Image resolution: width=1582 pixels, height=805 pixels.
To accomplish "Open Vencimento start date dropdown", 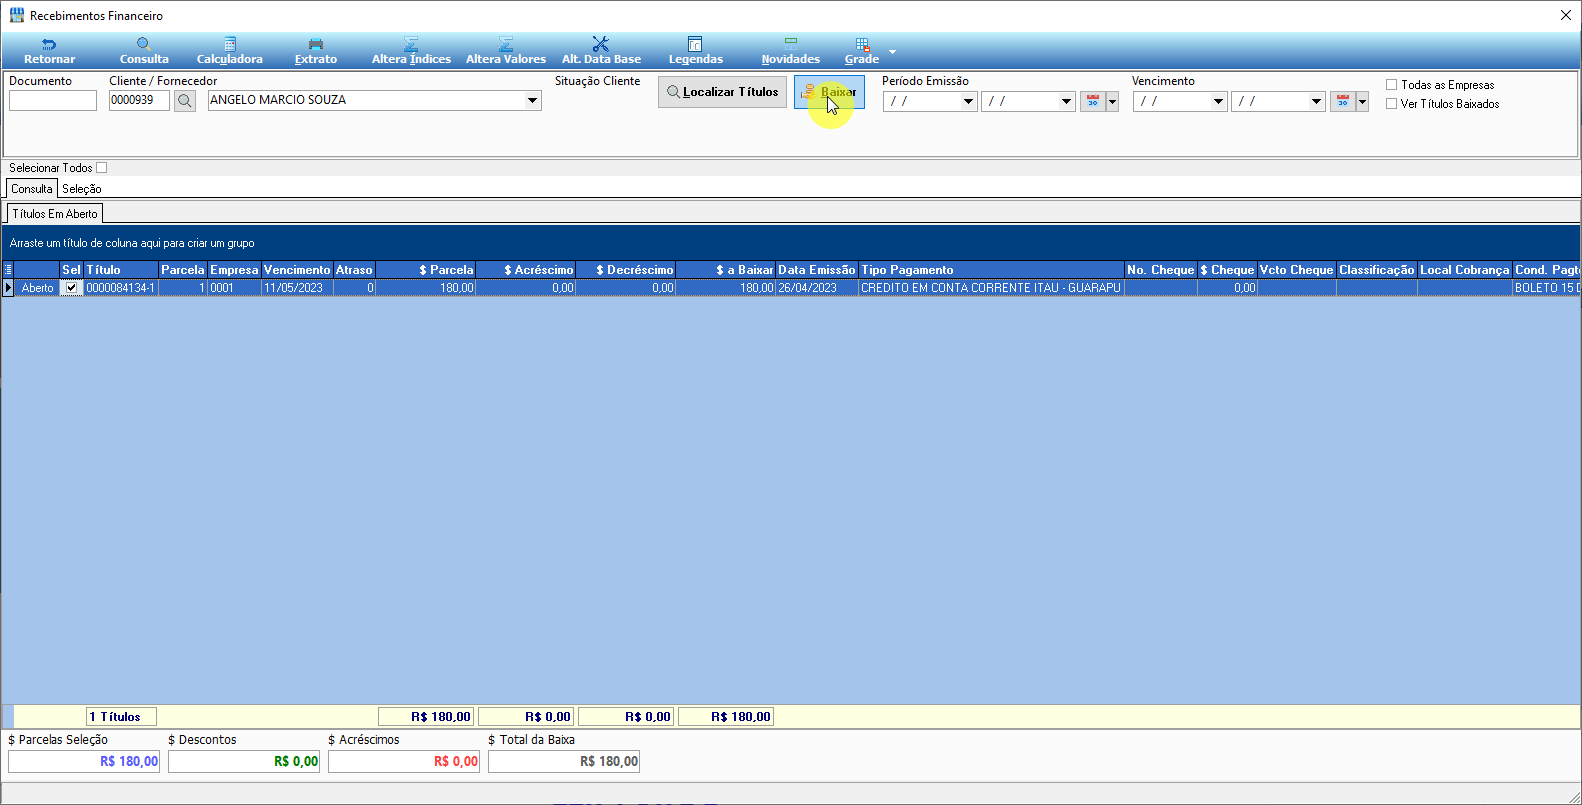I will [x=1218, y=101].
